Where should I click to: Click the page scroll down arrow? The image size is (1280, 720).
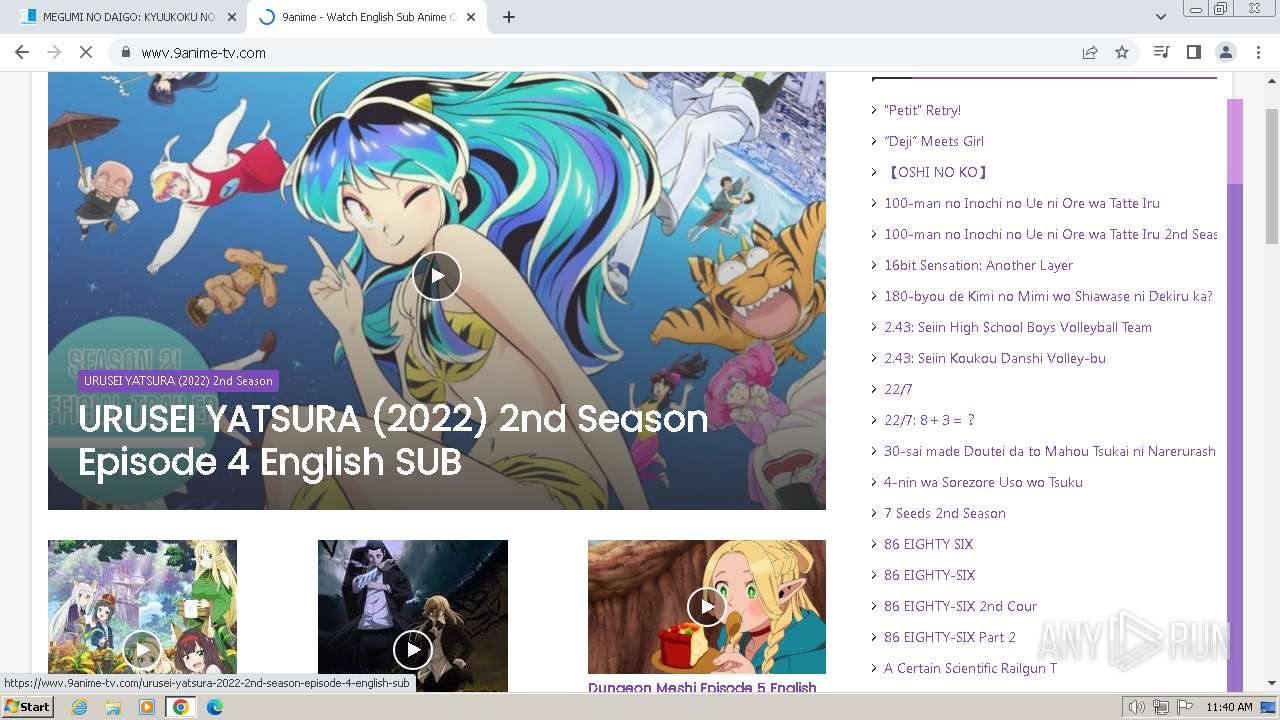pyautogui.click(x=1272, y=684)
